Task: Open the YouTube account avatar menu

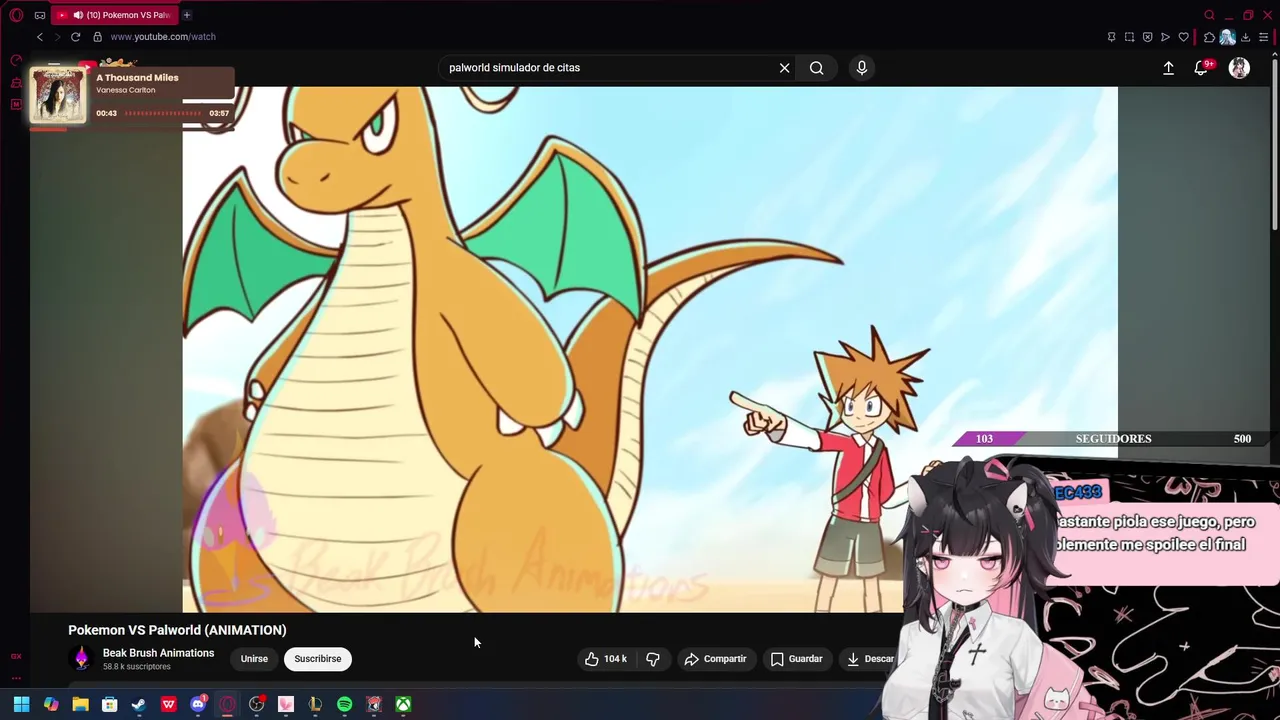Action: (1239, 68)
